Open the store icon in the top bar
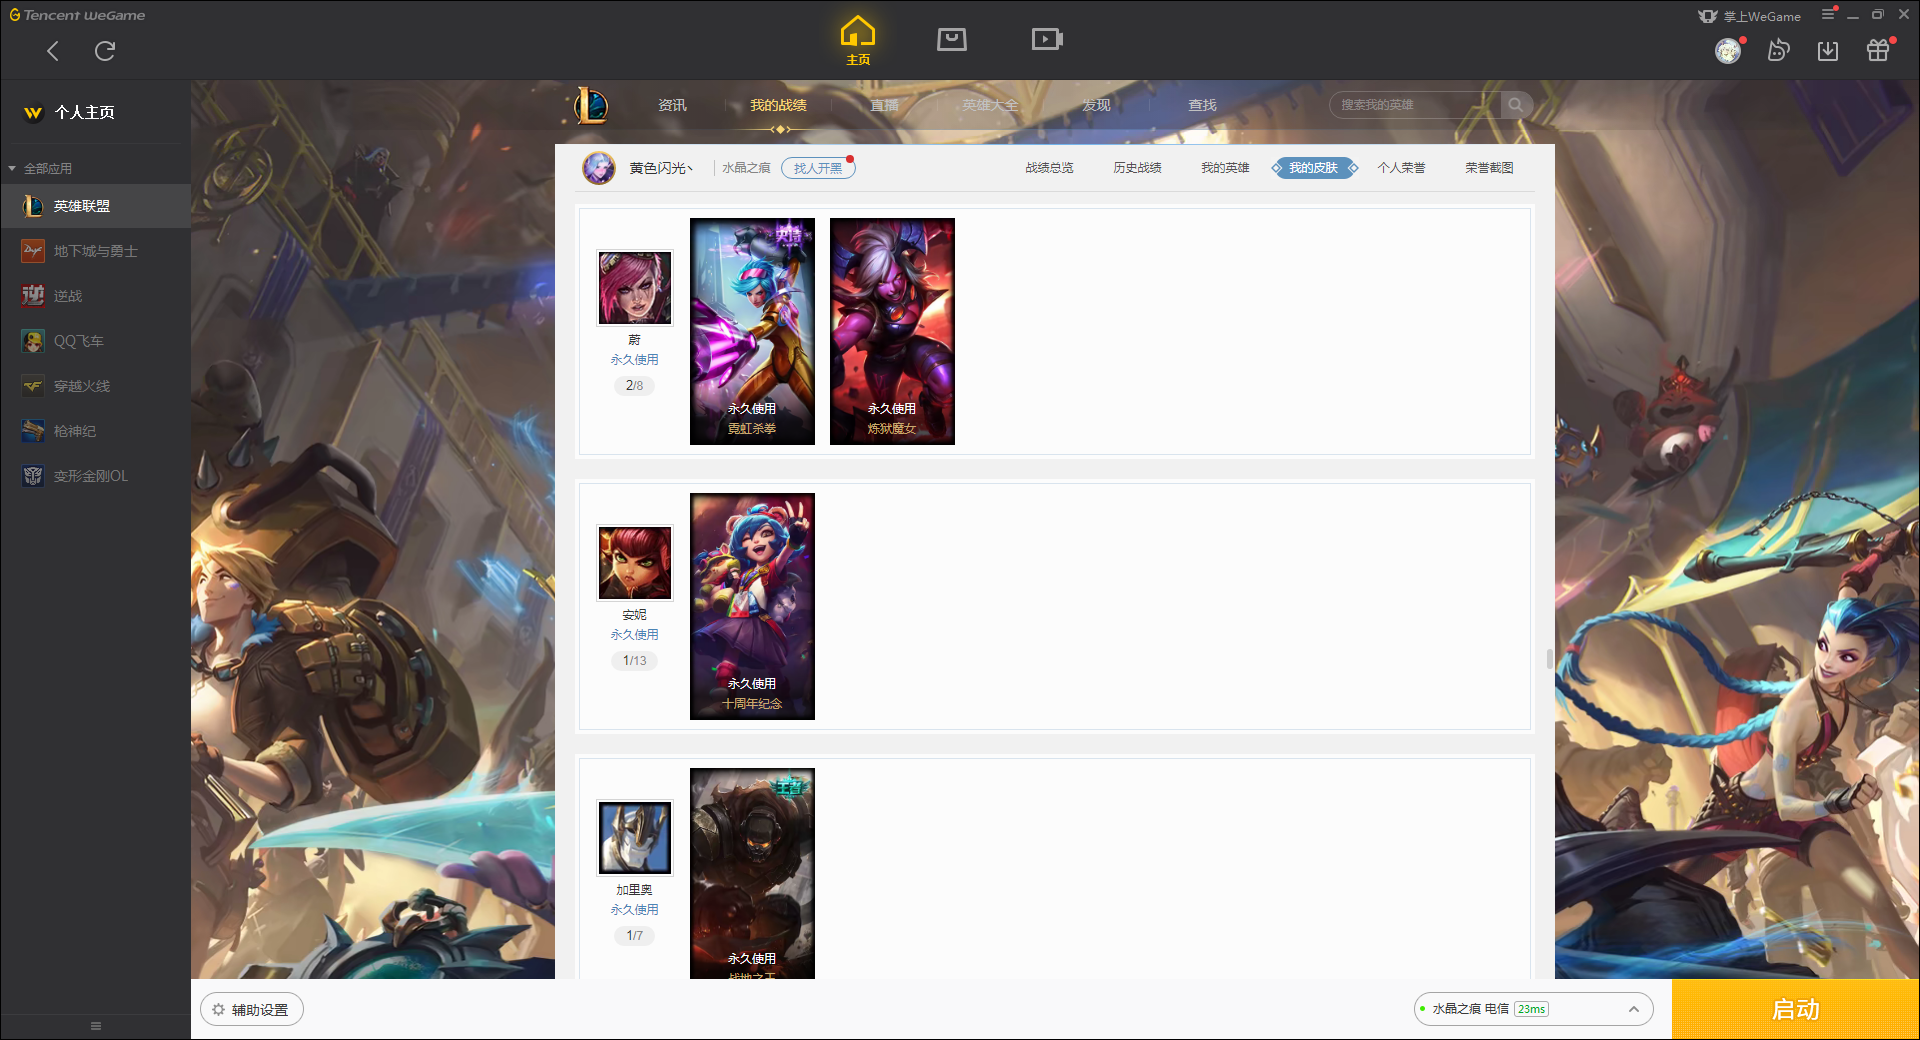Screen dimensions: 1920x1040 pos(952,39)
